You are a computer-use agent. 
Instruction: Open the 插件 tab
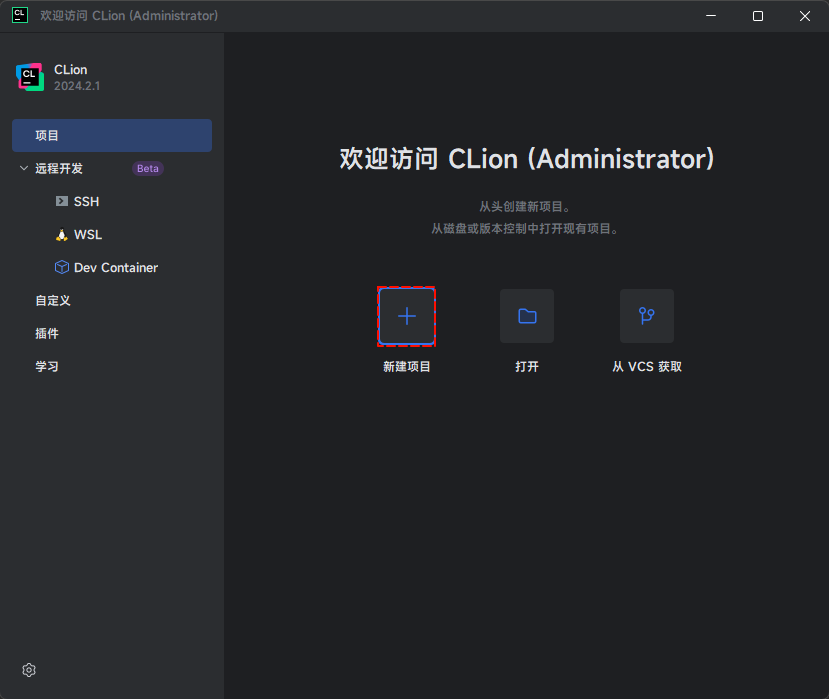[x=47, y=333]
